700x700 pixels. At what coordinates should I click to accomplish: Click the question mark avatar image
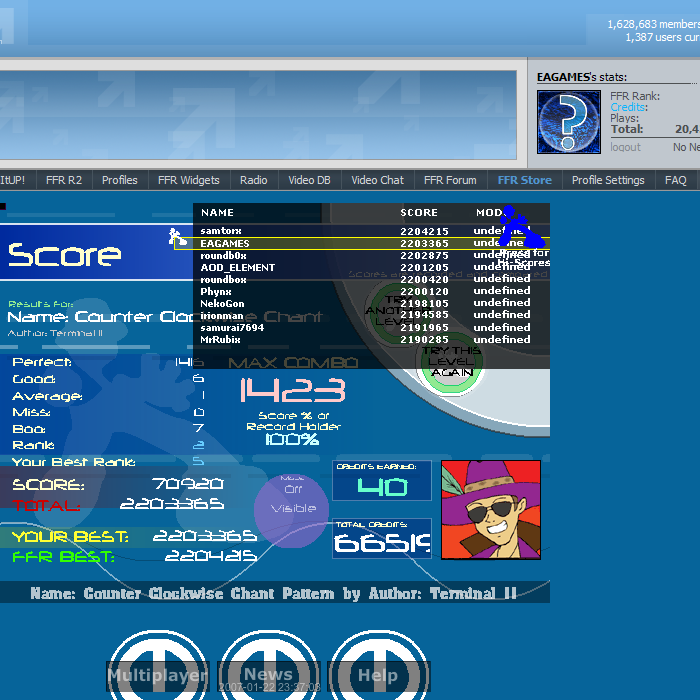point(569,122)
